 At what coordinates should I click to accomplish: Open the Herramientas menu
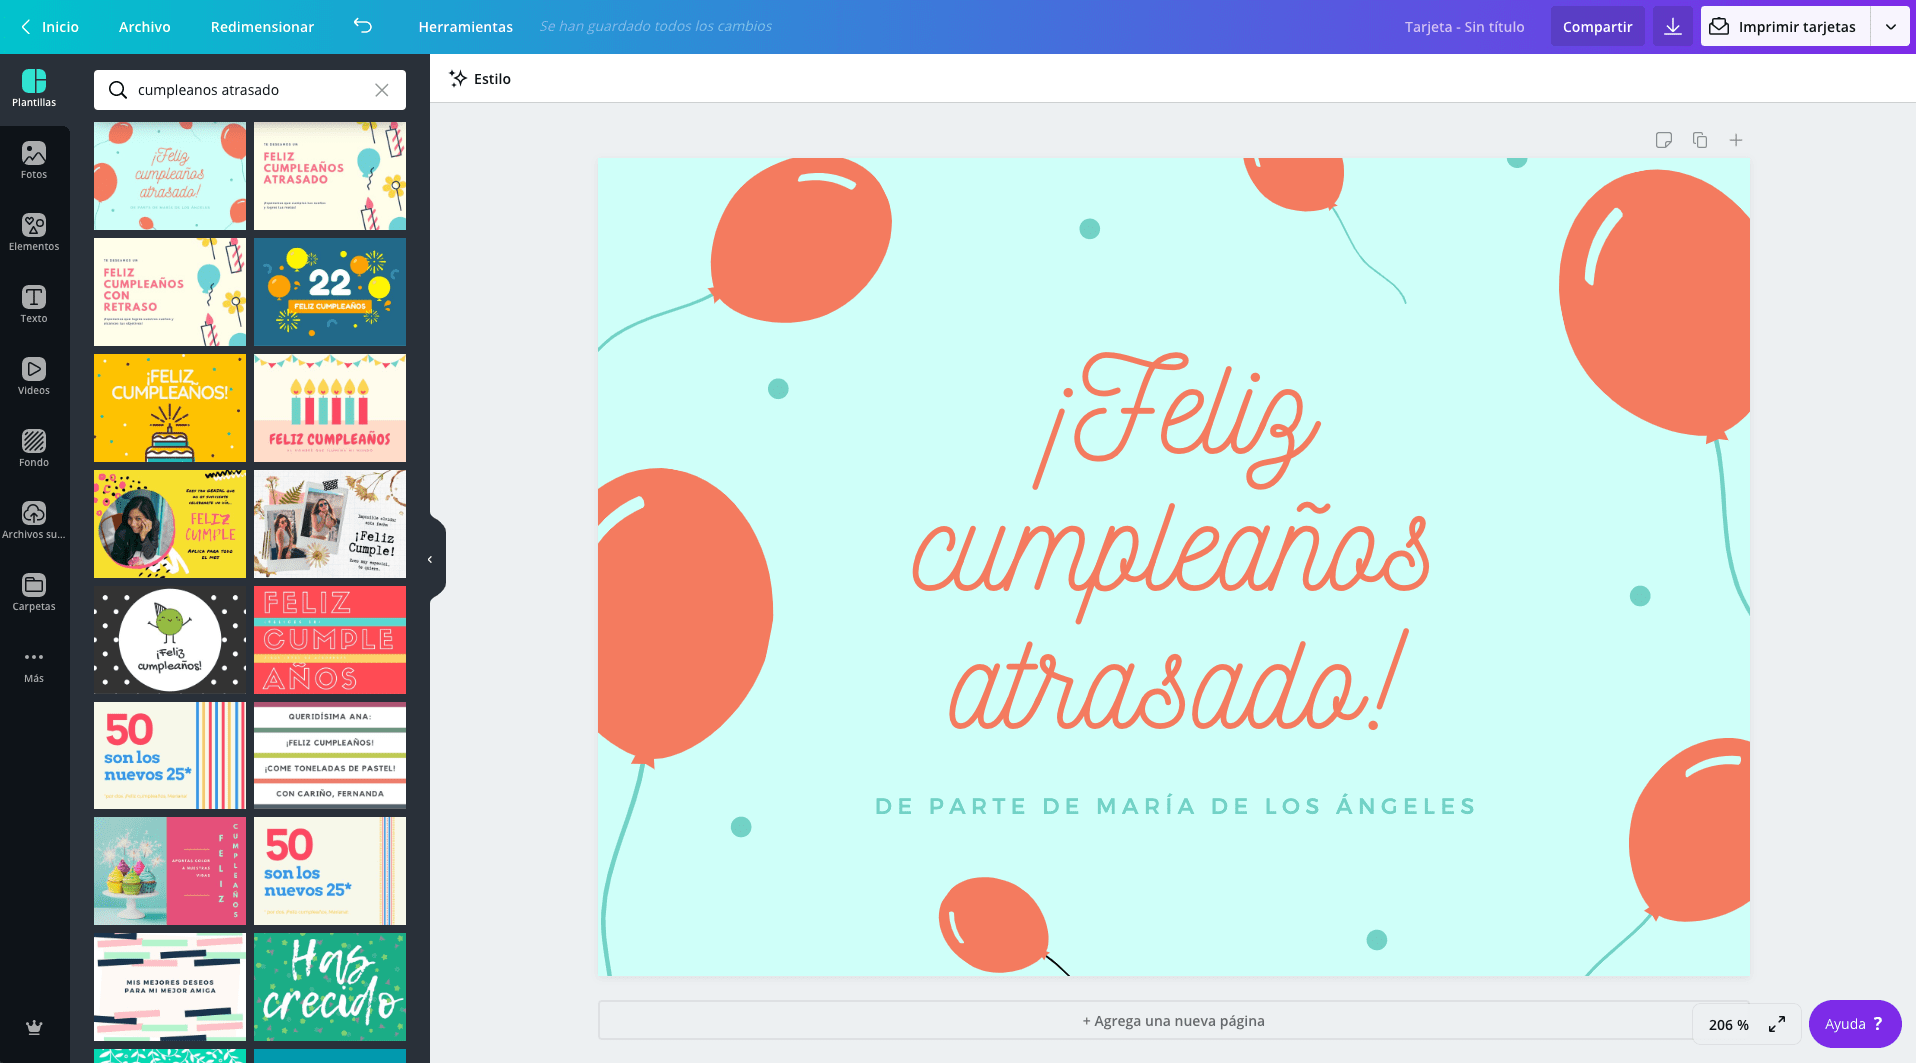(466, 27)
